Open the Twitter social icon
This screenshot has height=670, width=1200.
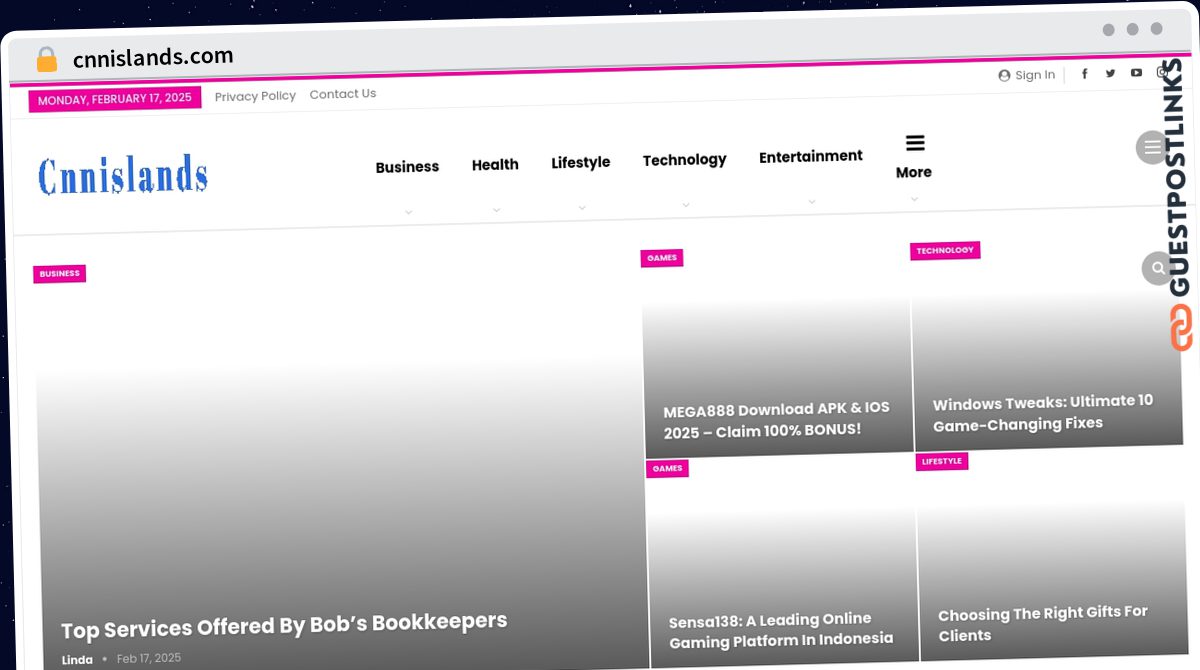[x=1110, y=73]
